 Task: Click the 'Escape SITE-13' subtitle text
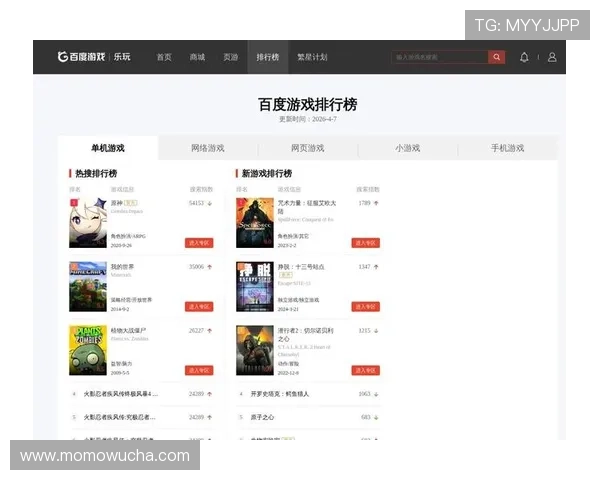294,283
